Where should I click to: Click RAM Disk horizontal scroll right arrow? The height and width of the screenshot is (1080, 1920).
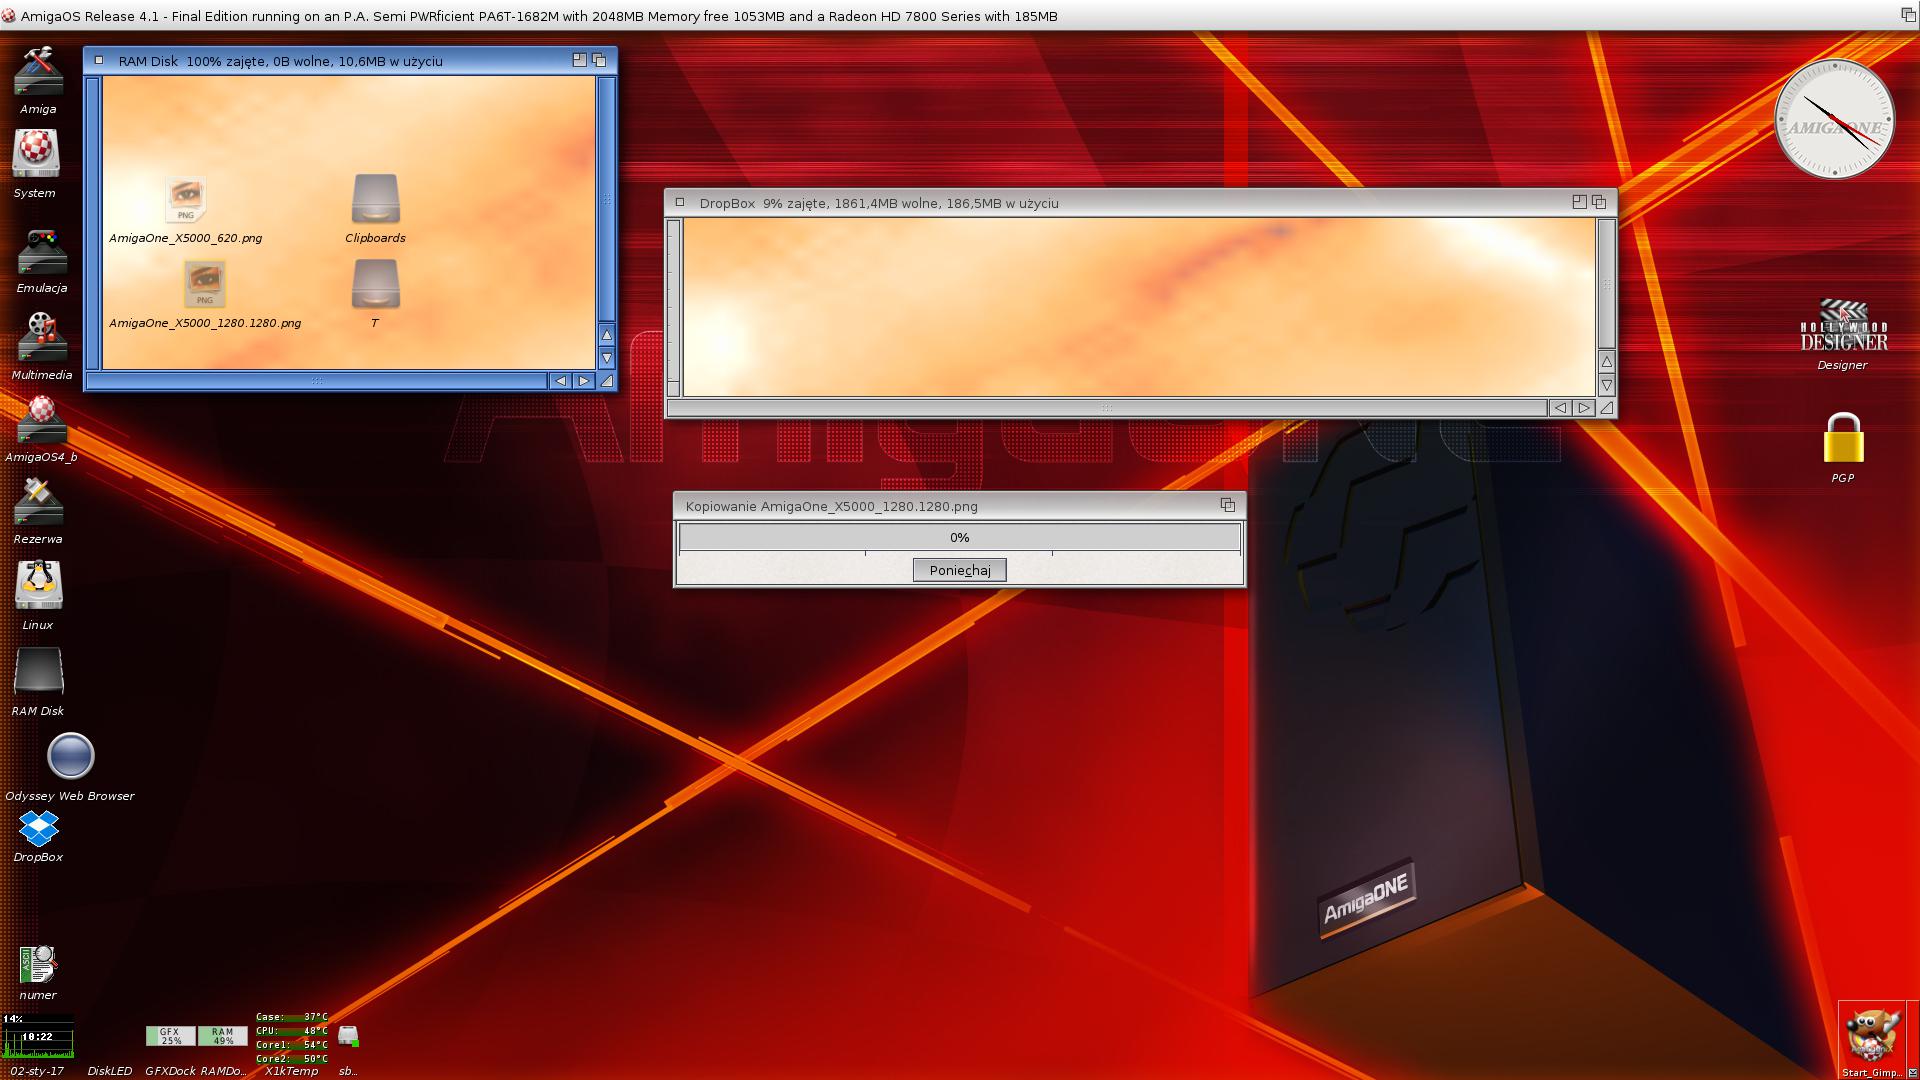584,381
